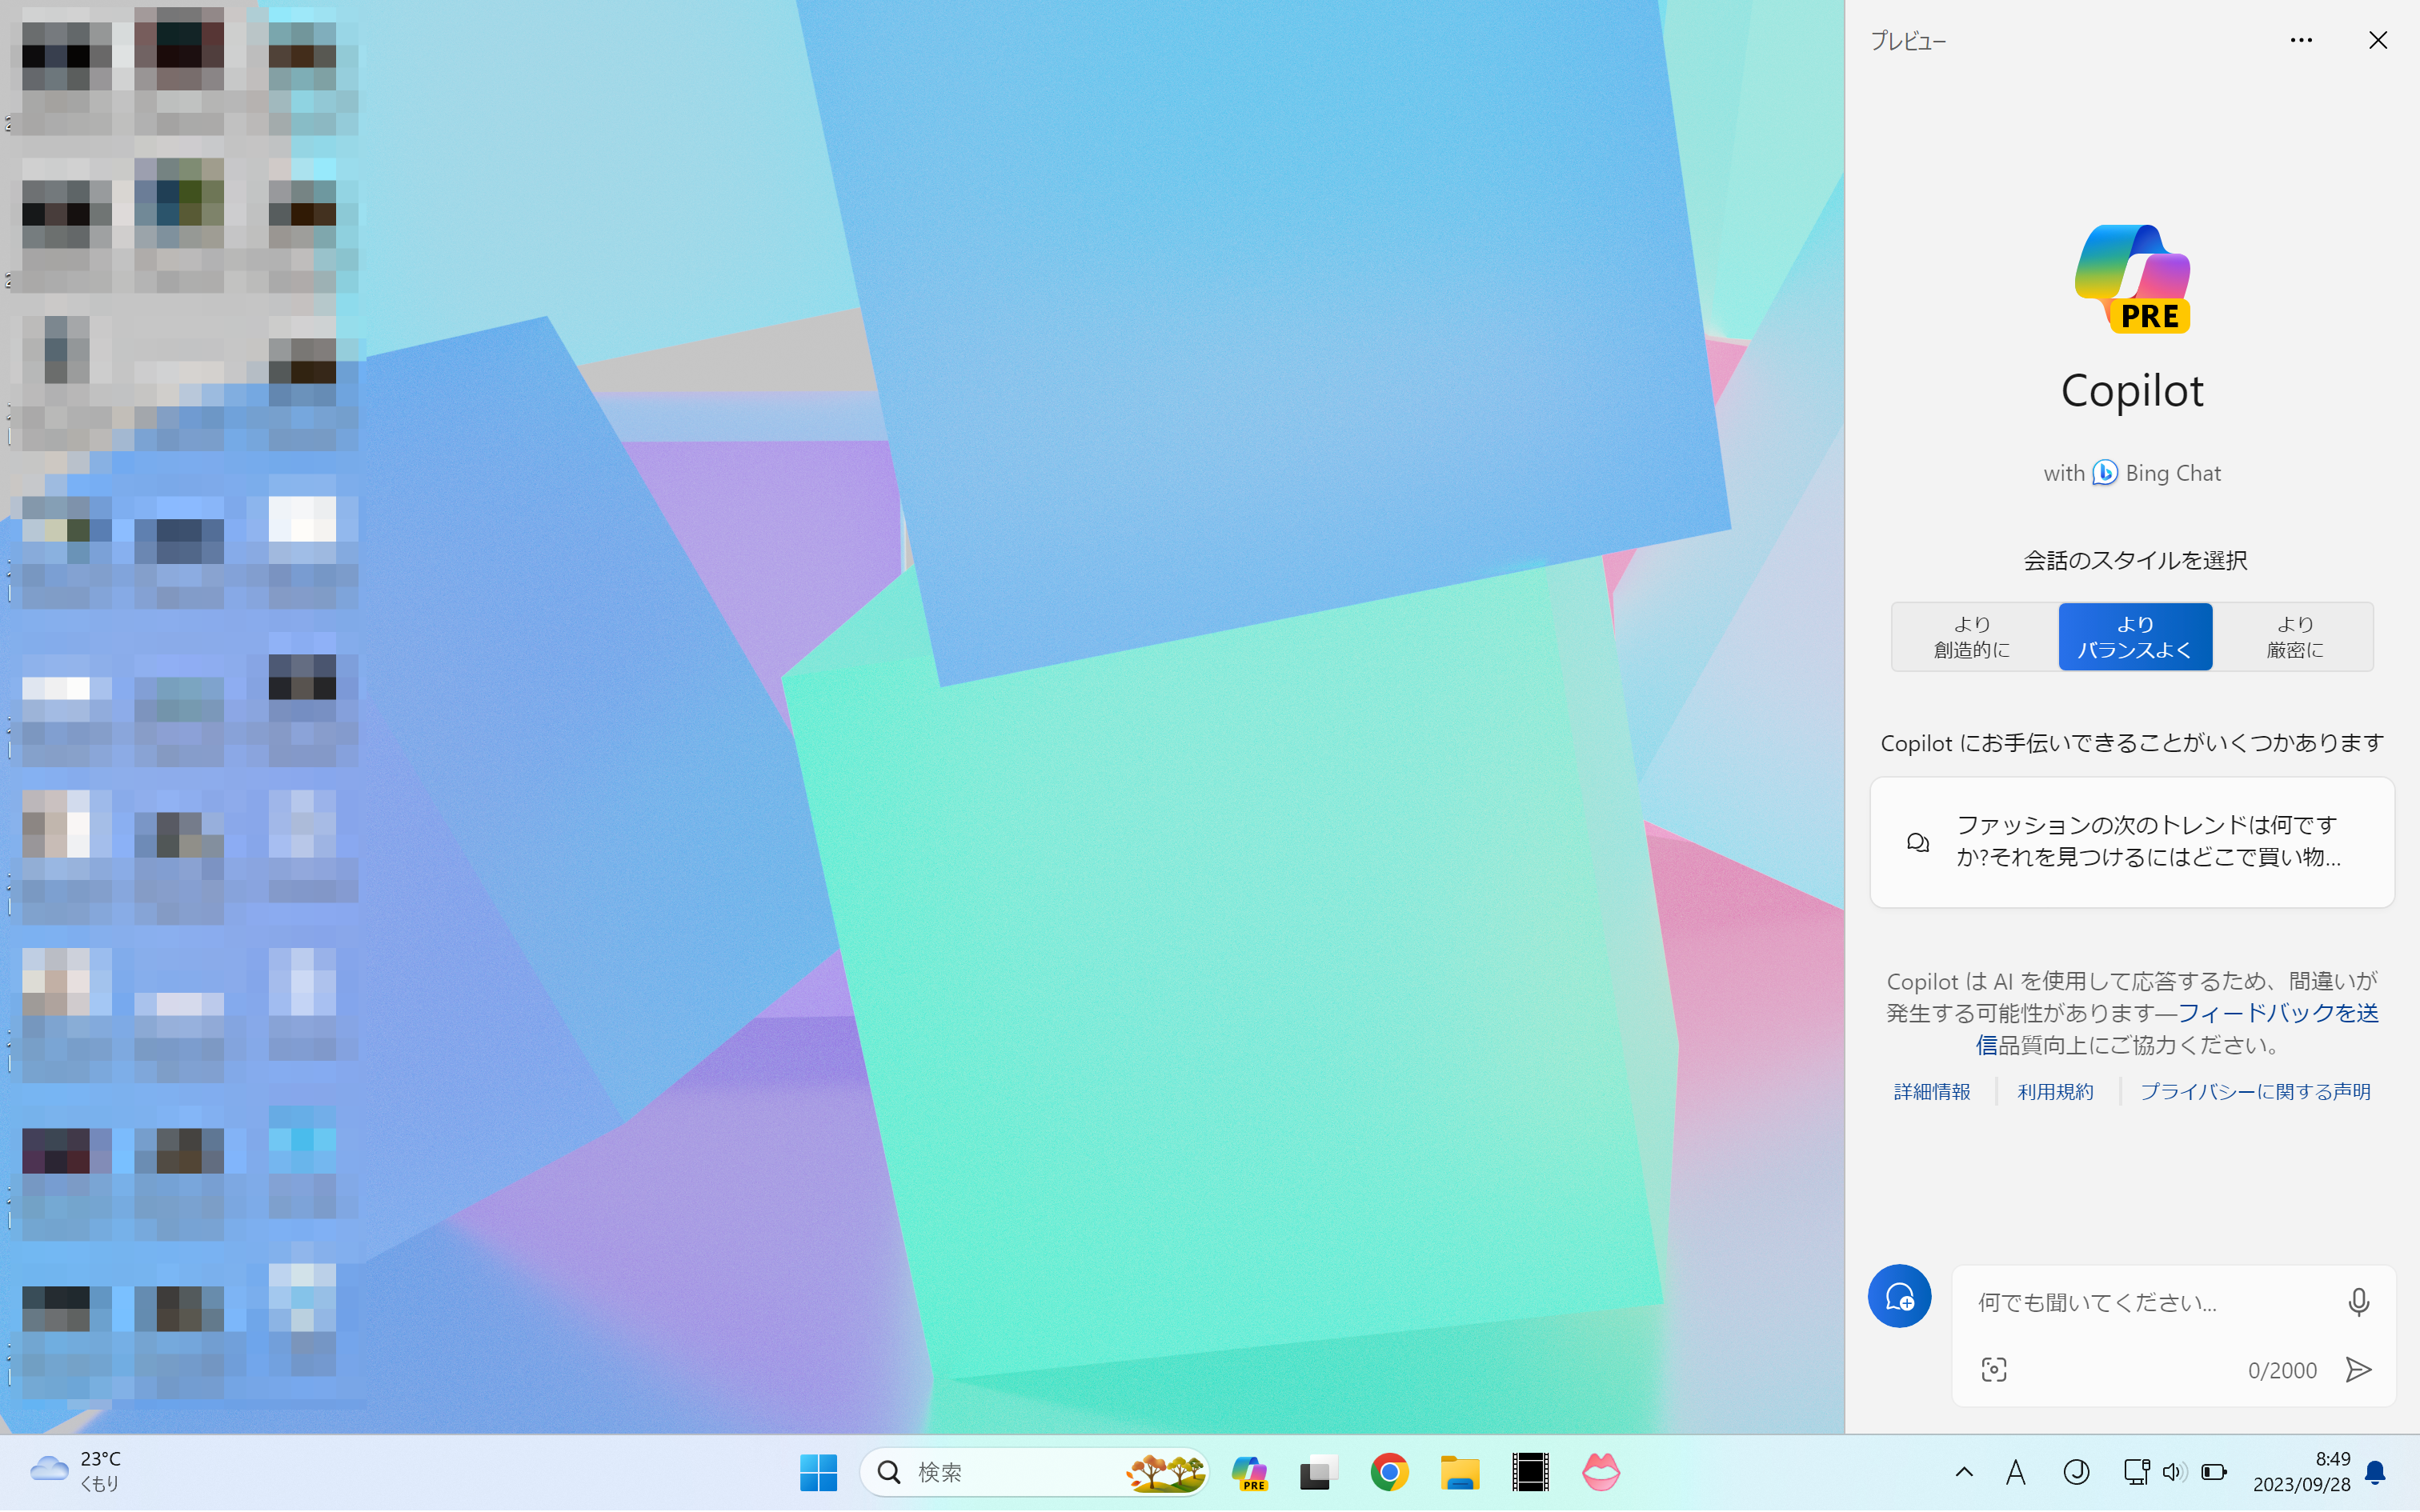Click the battery status tray icon
The width and height of the screenshot is (2420, 1512).
[x=2214, y=1472]
